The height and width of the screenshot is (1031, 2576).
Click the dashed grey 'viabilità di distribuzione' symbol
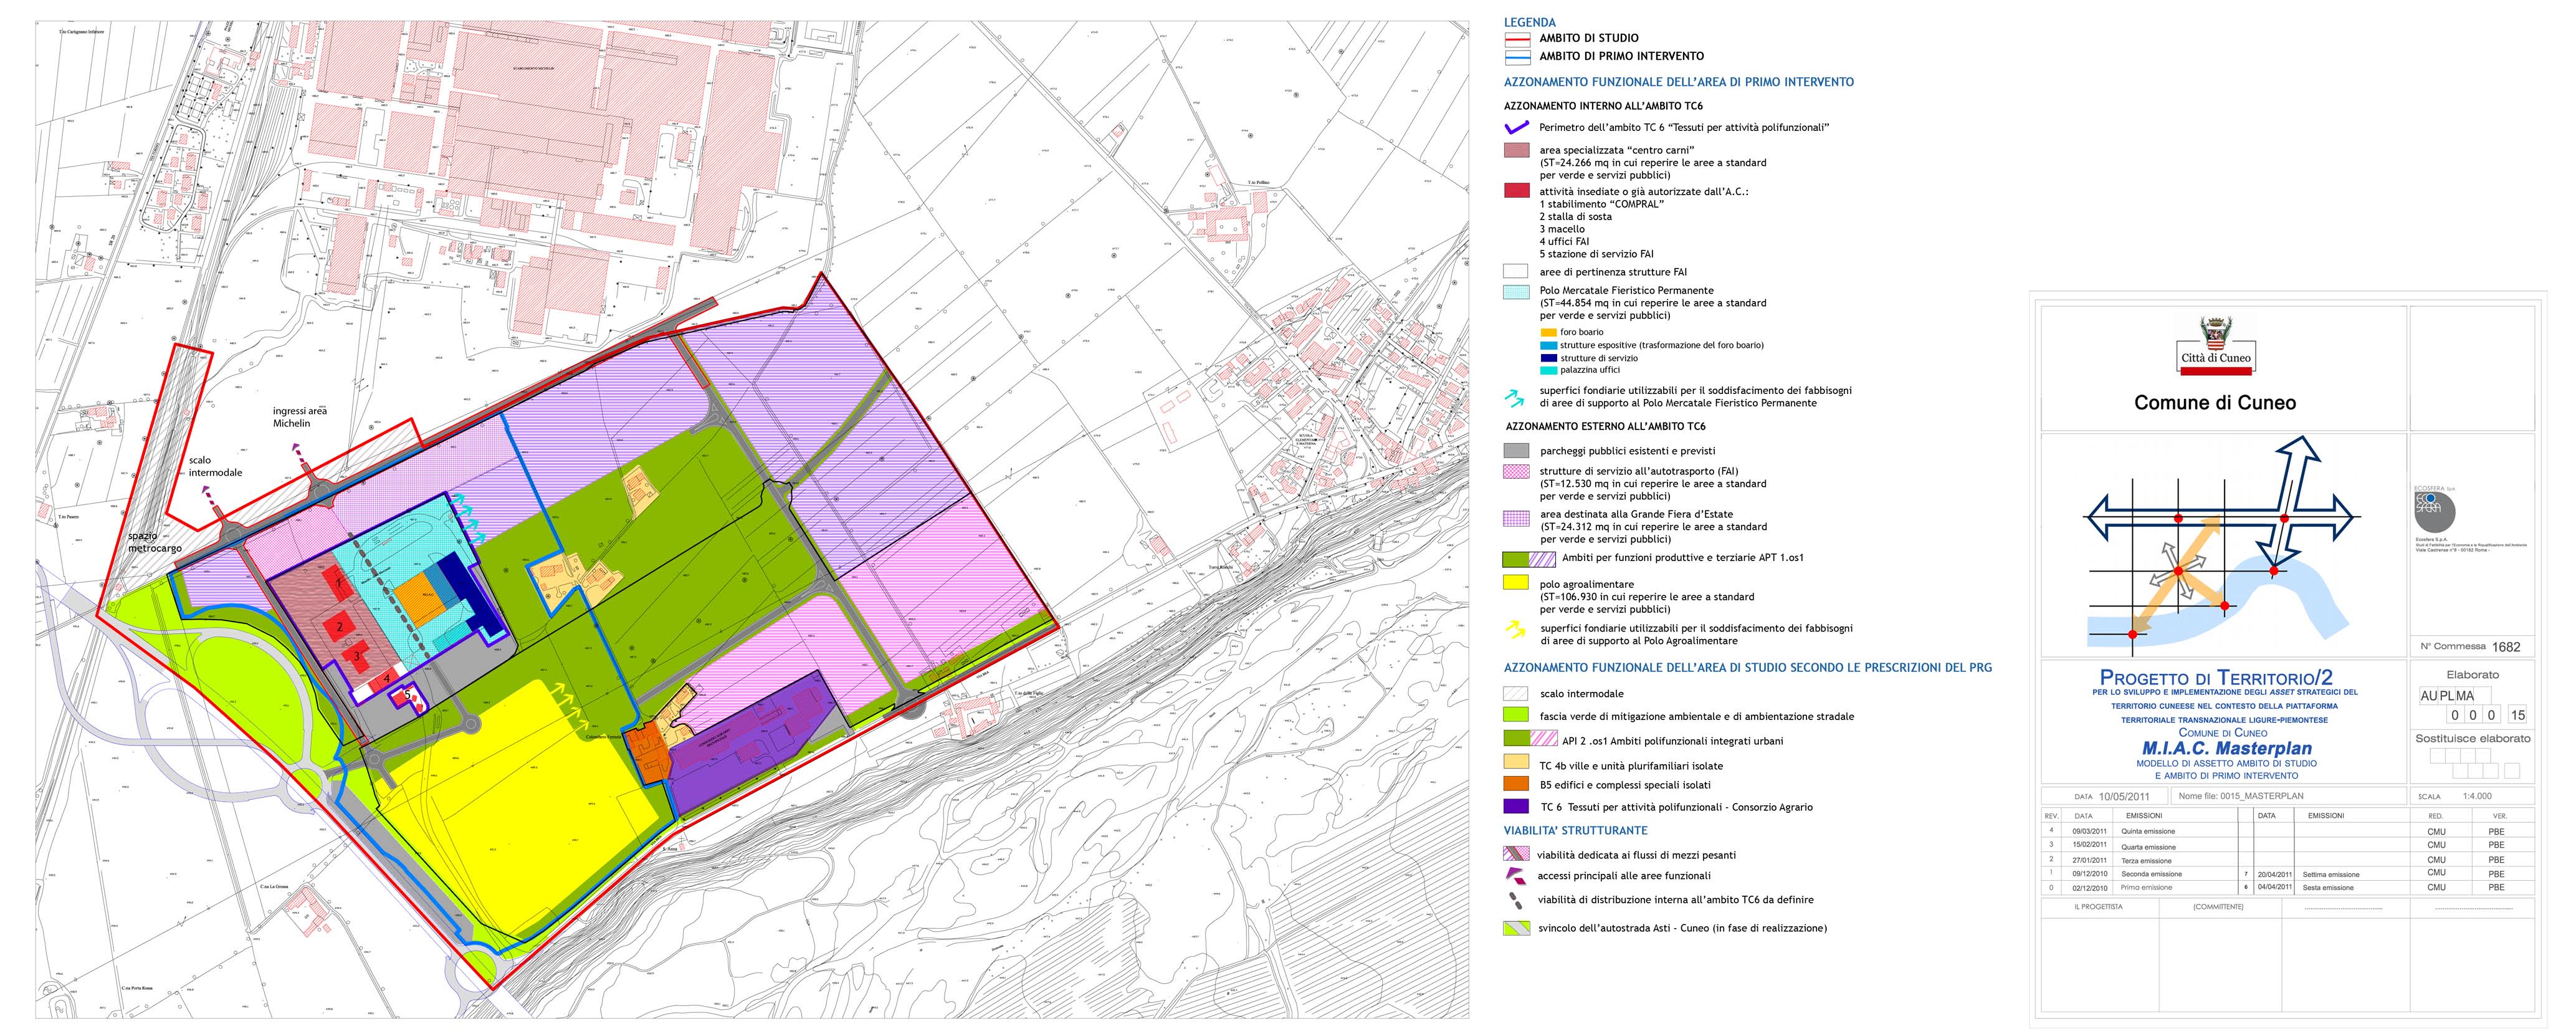(x=1516, y=900)
